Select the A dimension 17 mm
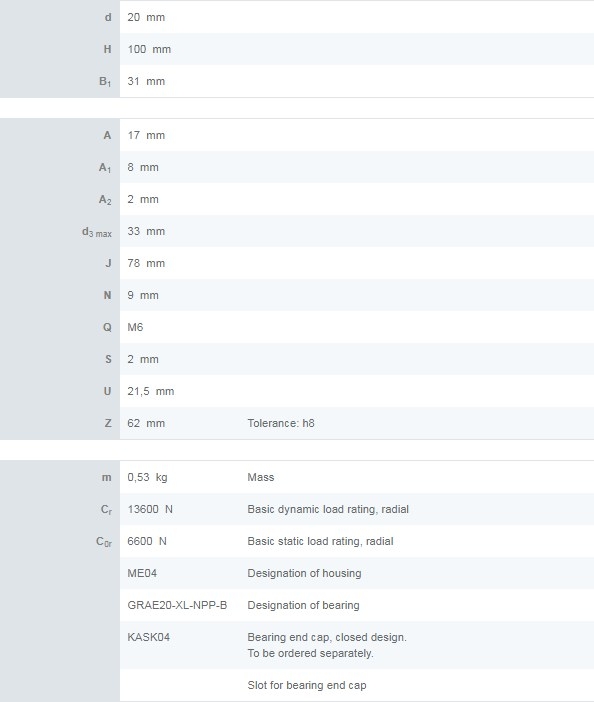 (146, 135)
